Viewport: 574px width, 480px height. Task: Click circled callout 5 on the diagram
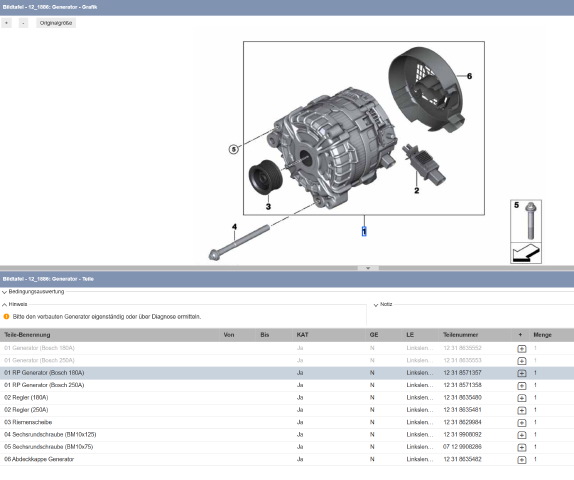click(x=234, y=149)
